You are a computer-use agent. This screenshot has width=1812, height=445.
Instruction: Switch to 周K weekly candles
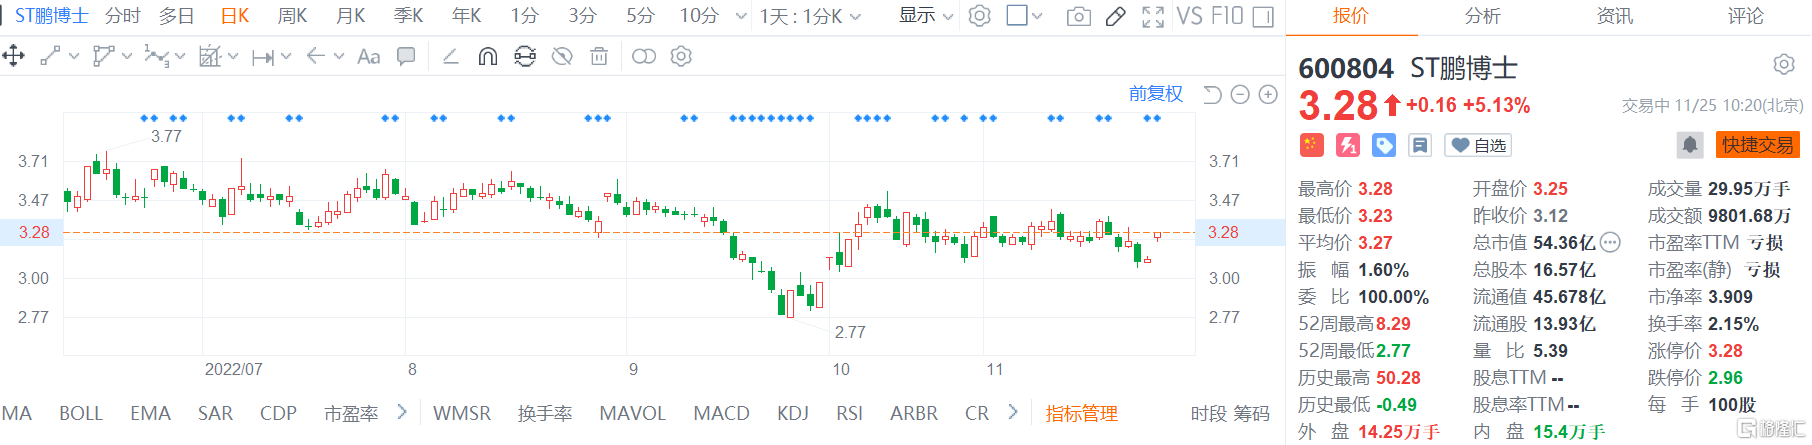coord(293,16)
